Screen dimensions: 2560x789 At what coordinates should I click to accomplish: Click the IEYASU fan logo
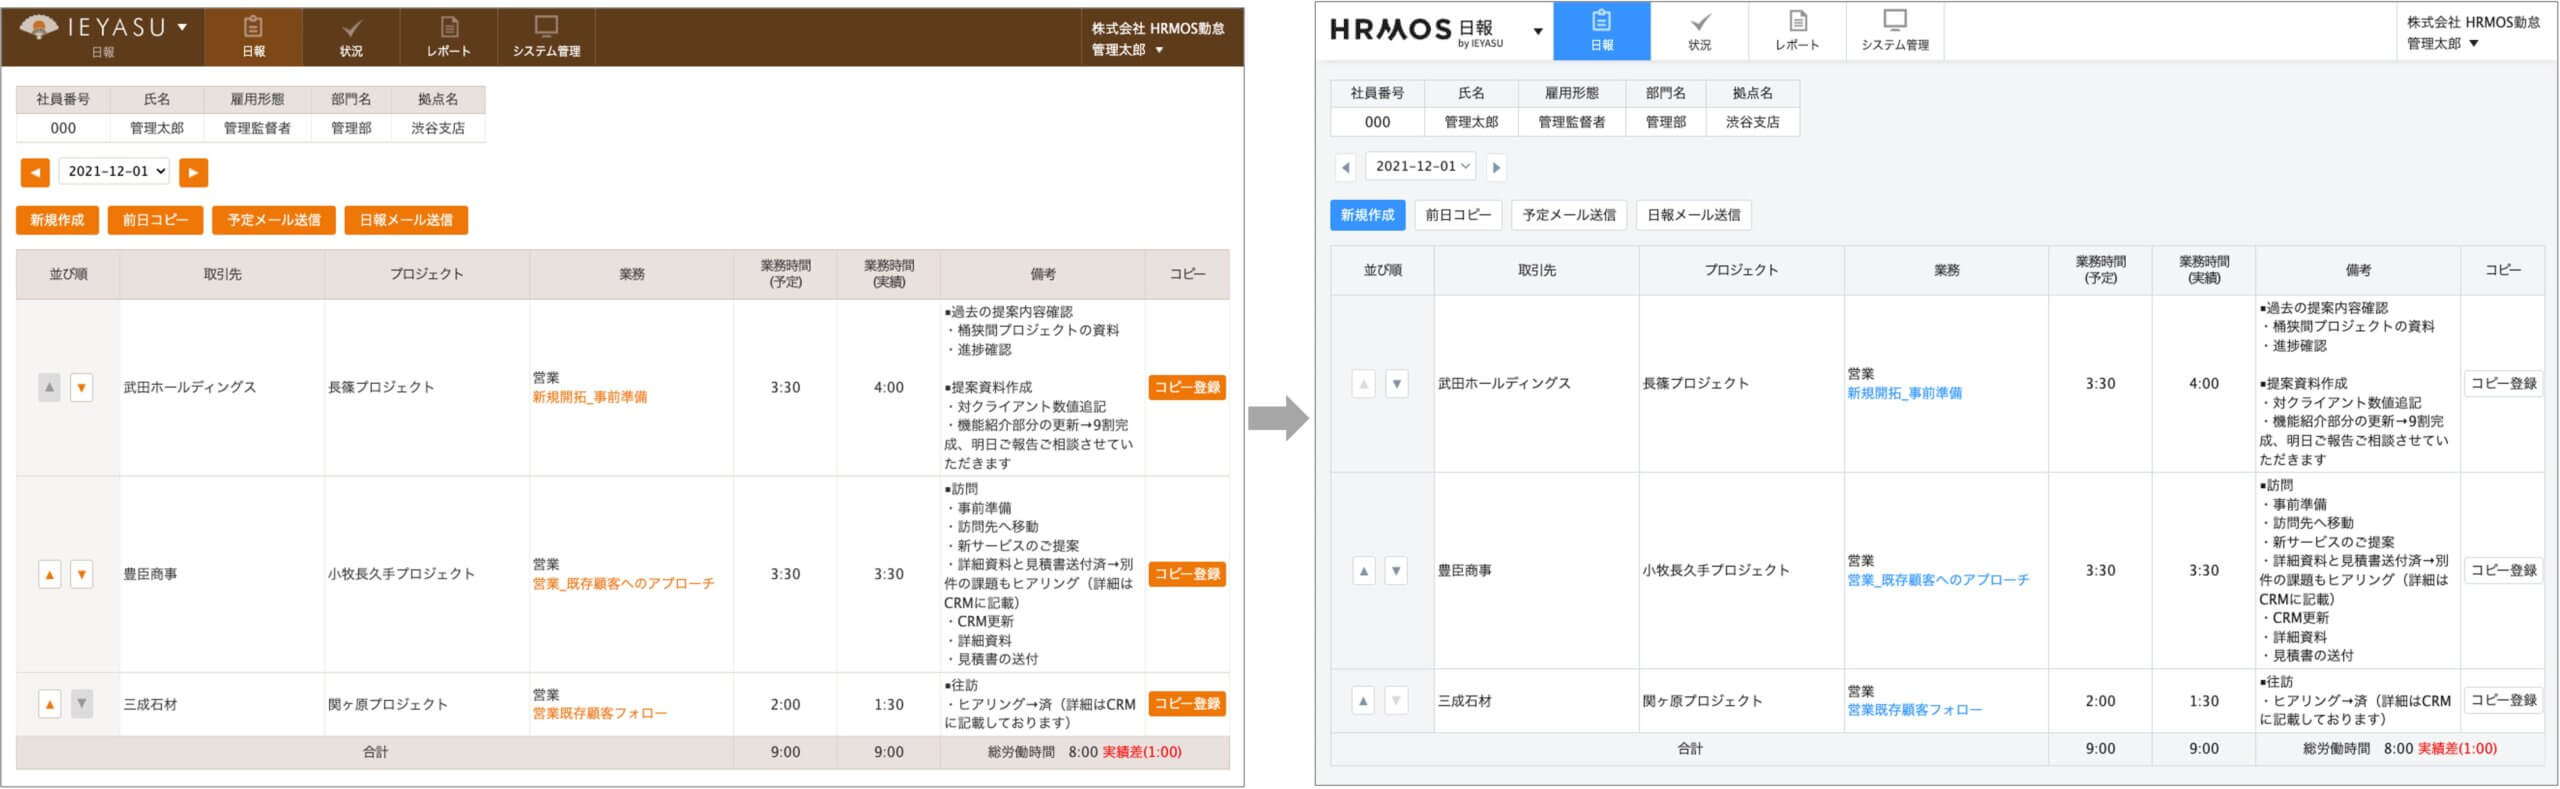pos(38,27)
